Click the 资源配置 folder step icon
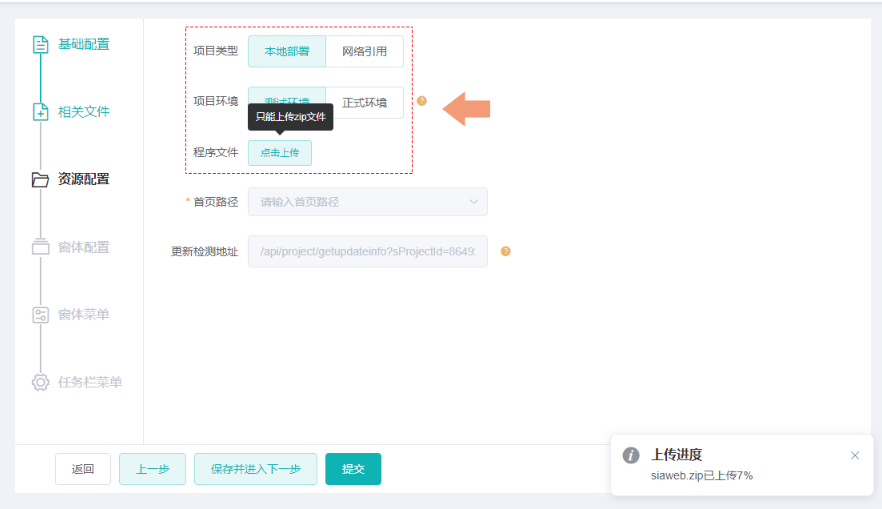Image resolution: width=882 pixels, height=509 pixels. coord(40,180)
